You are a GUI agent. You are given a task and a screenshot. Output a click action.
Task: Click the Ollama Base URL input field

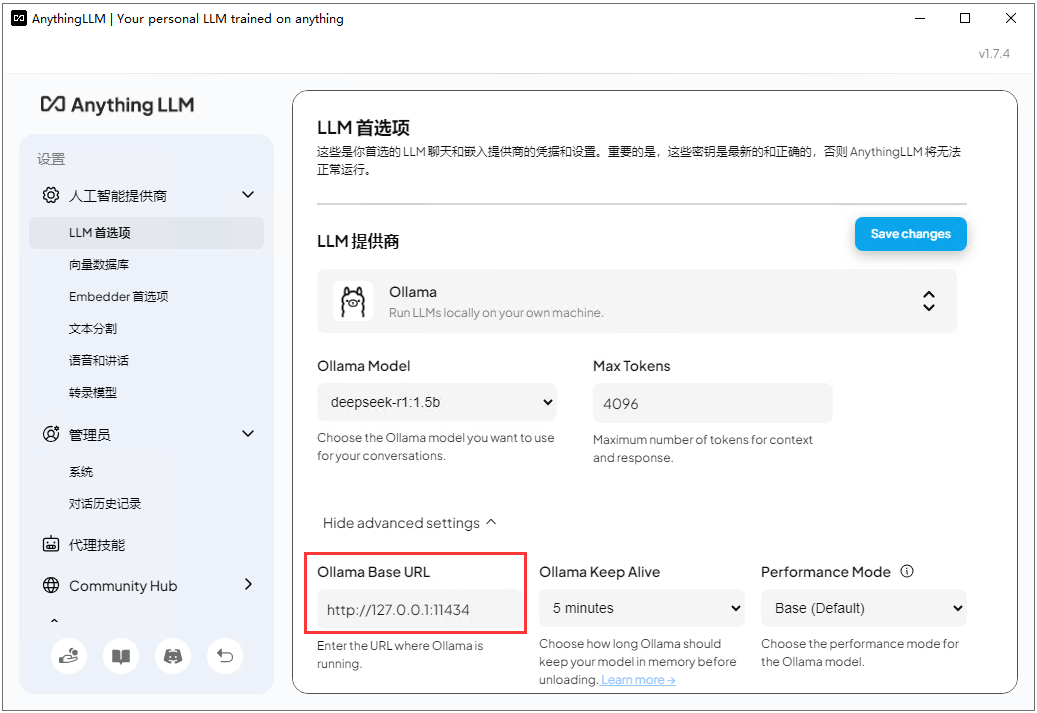[x=416, y=607]
